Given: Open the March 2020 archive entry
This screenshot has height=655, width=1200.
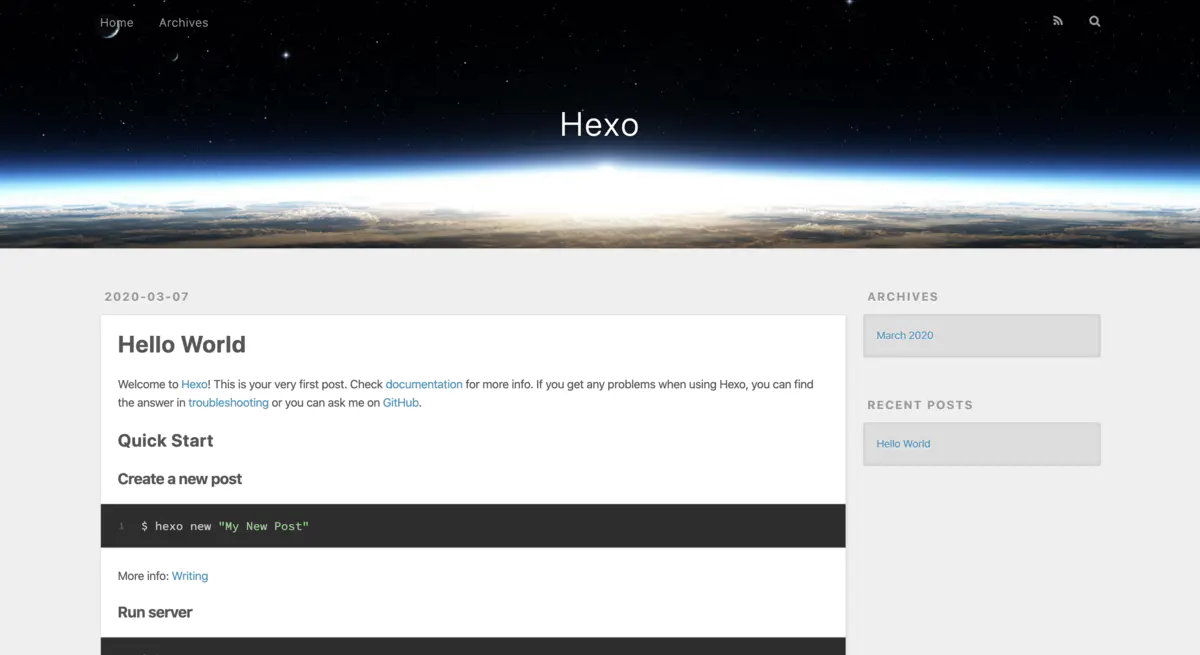Looking at the screenshot, I should (x=905, y=335).
